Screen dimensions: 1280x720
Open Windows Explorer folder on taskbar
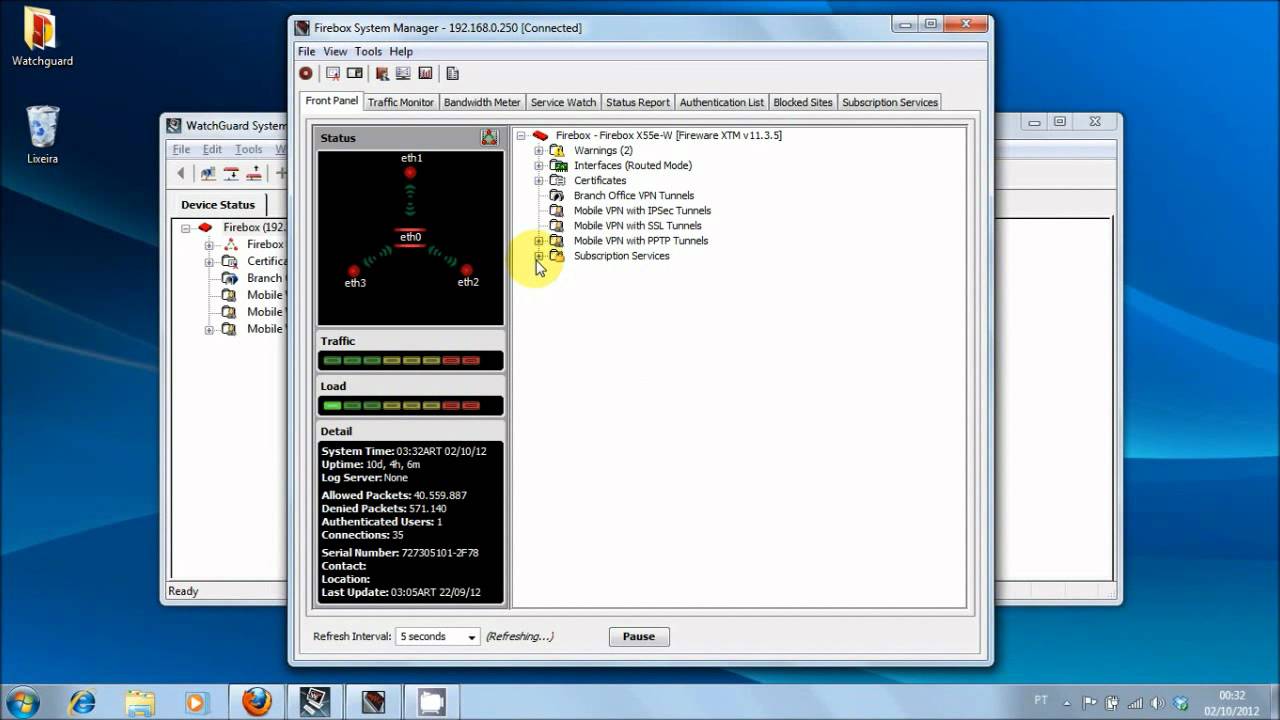140,701
